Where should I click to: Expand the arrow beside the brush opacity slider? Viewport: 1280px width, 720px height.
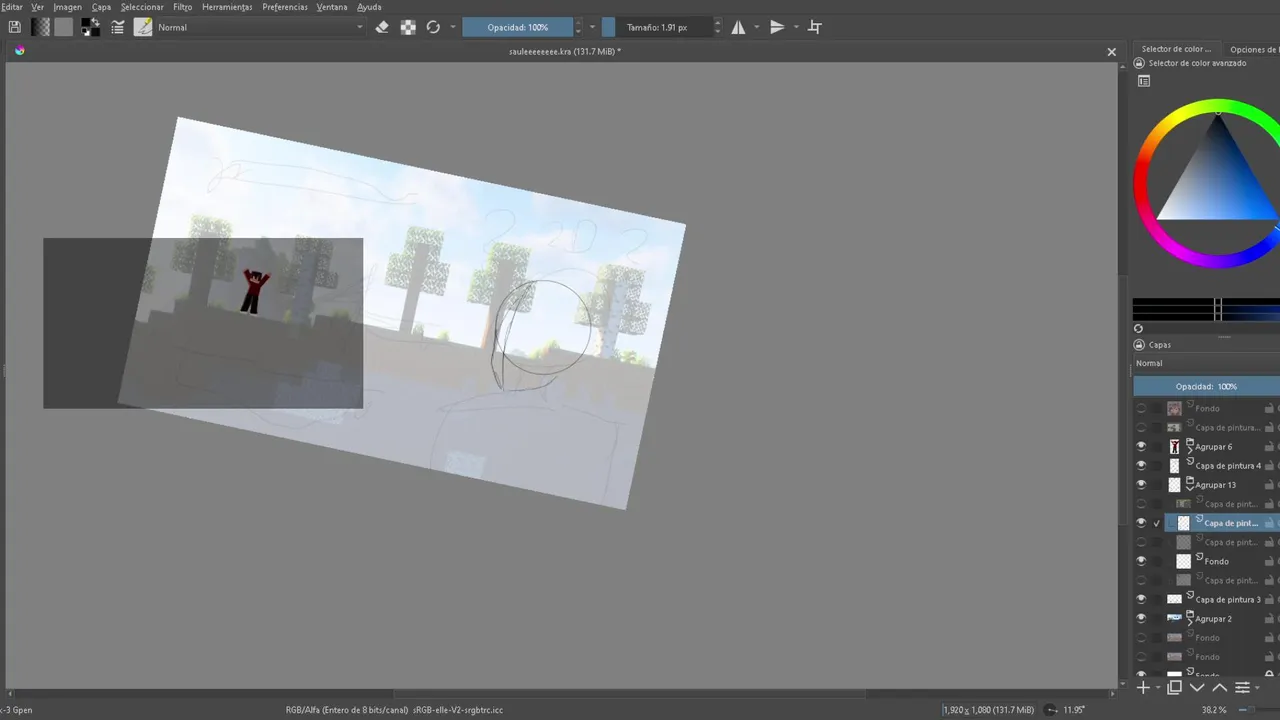[x=592, y=27]
